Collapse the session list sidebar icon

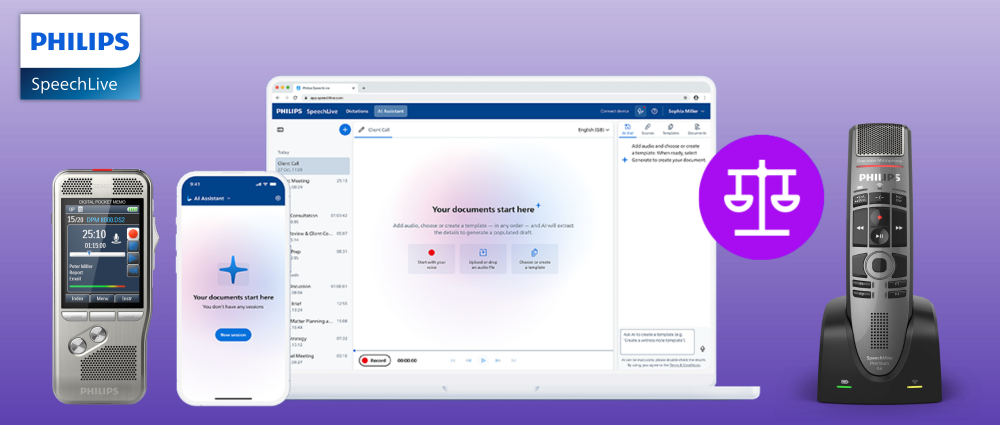coord(280,130)
